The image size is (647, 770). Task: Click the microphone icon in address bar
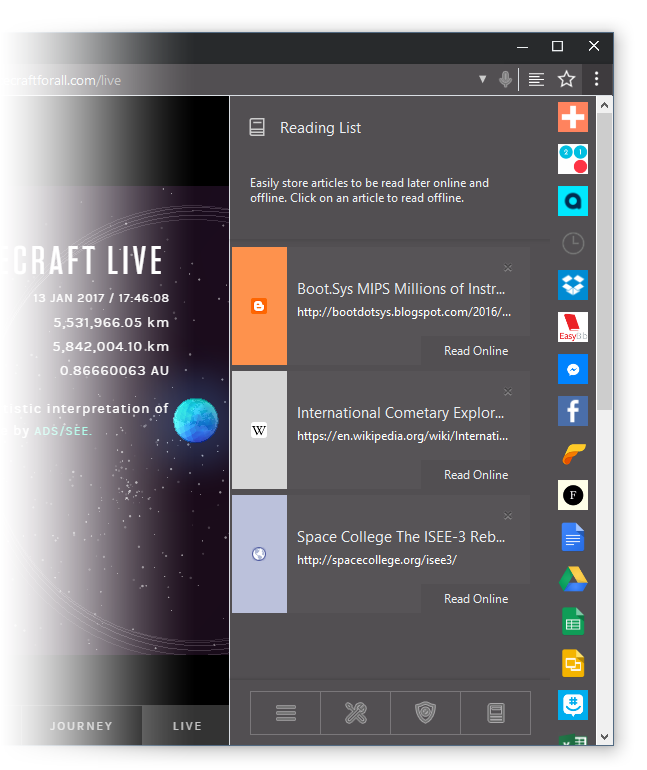pyautogui.click(x=505, y=79)
